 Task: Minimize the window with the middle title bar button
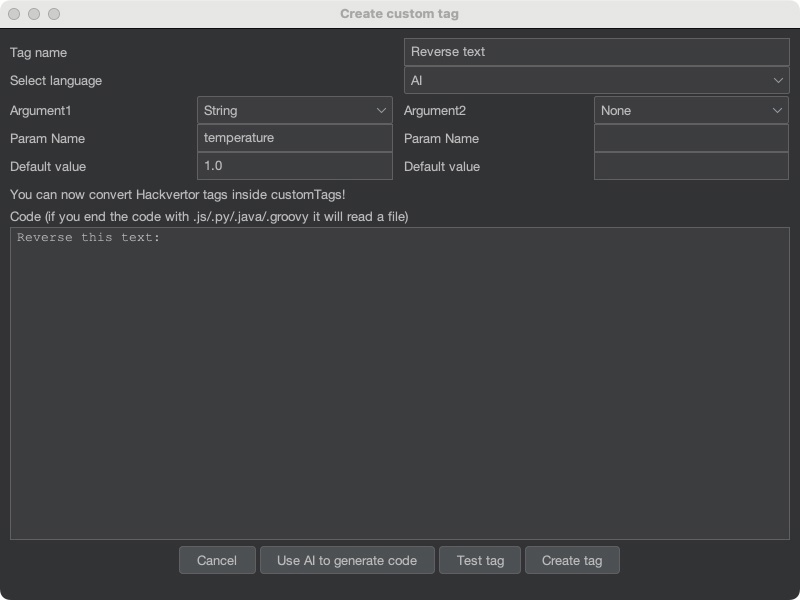[34, 14]
